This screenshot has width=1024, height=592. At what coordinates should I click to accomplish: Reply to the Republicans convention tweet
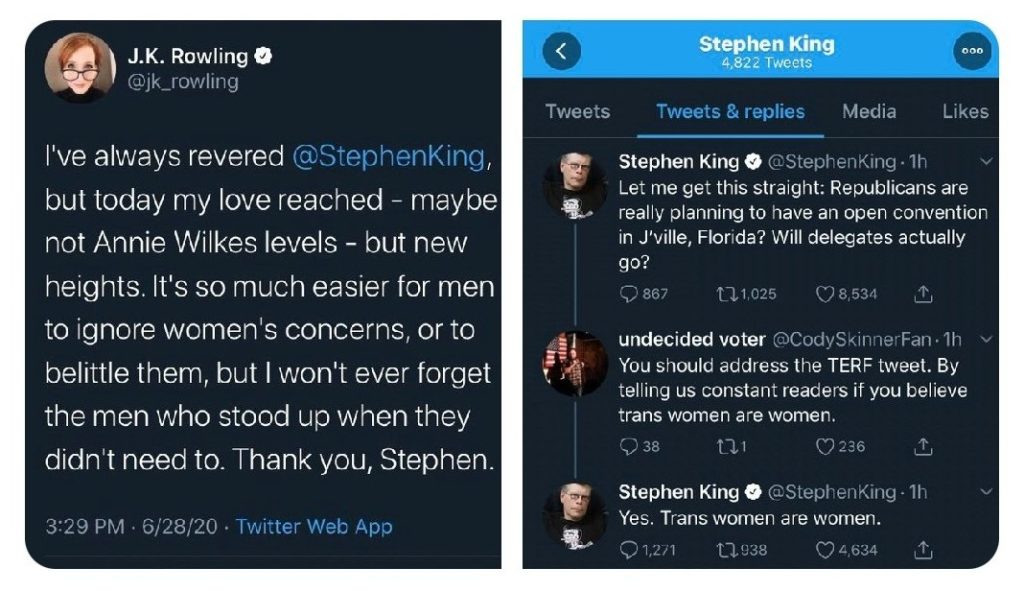click(630, 294)
